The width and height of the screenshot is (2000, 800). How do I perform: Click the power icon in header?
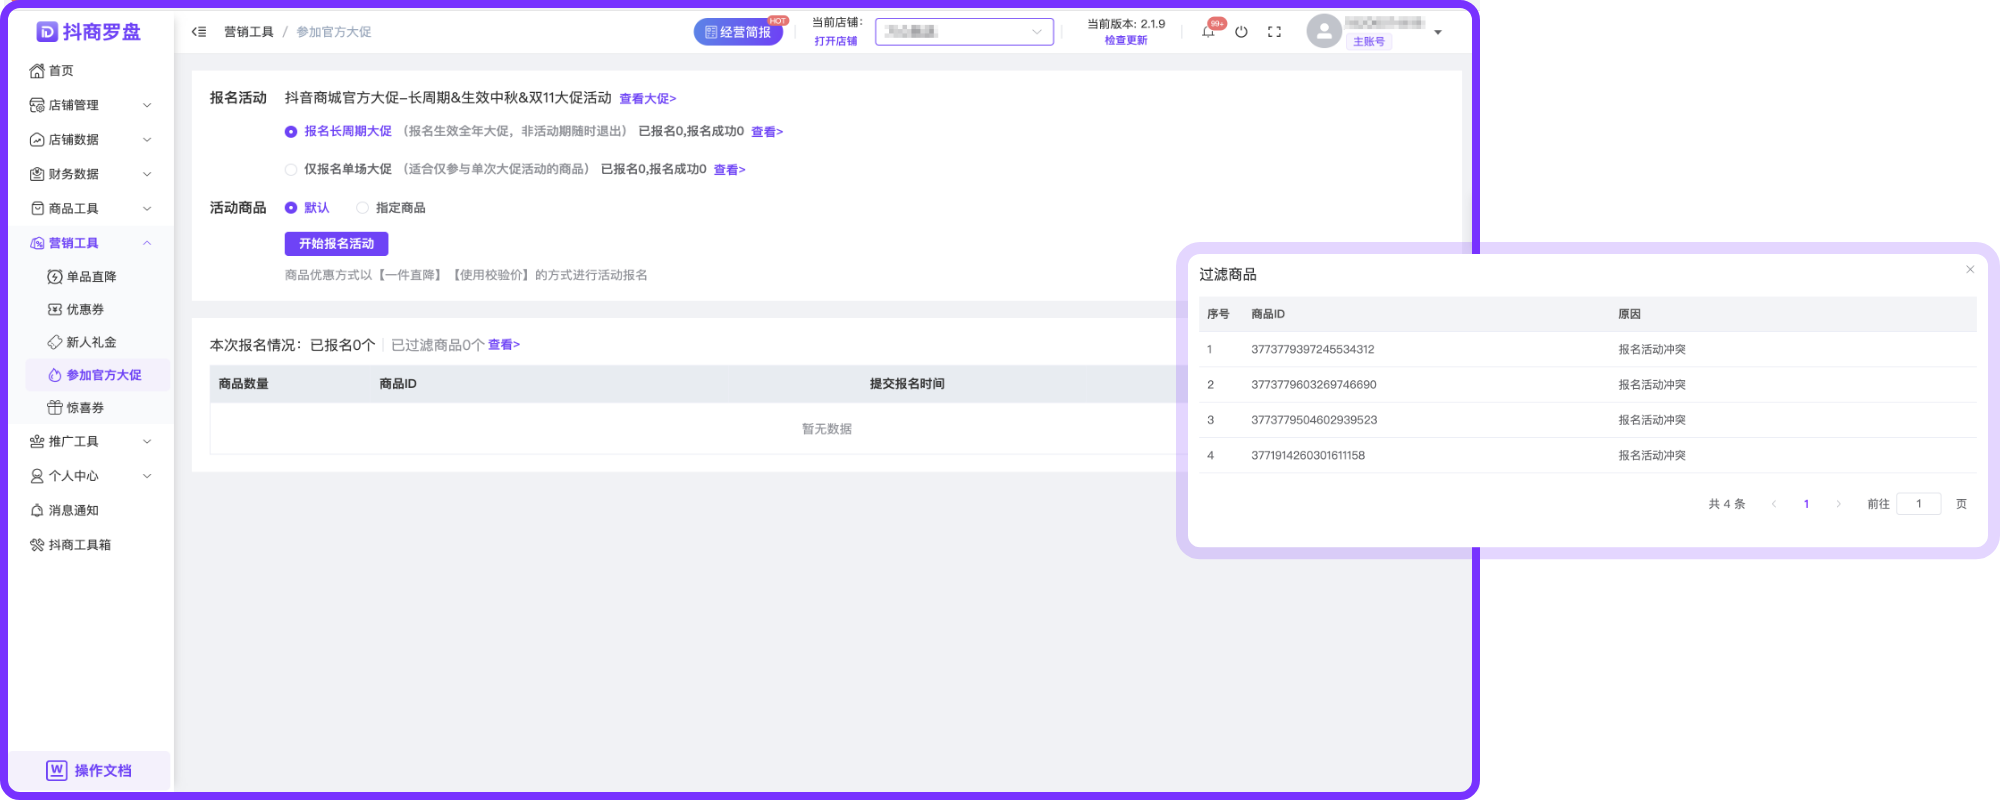1241,32
